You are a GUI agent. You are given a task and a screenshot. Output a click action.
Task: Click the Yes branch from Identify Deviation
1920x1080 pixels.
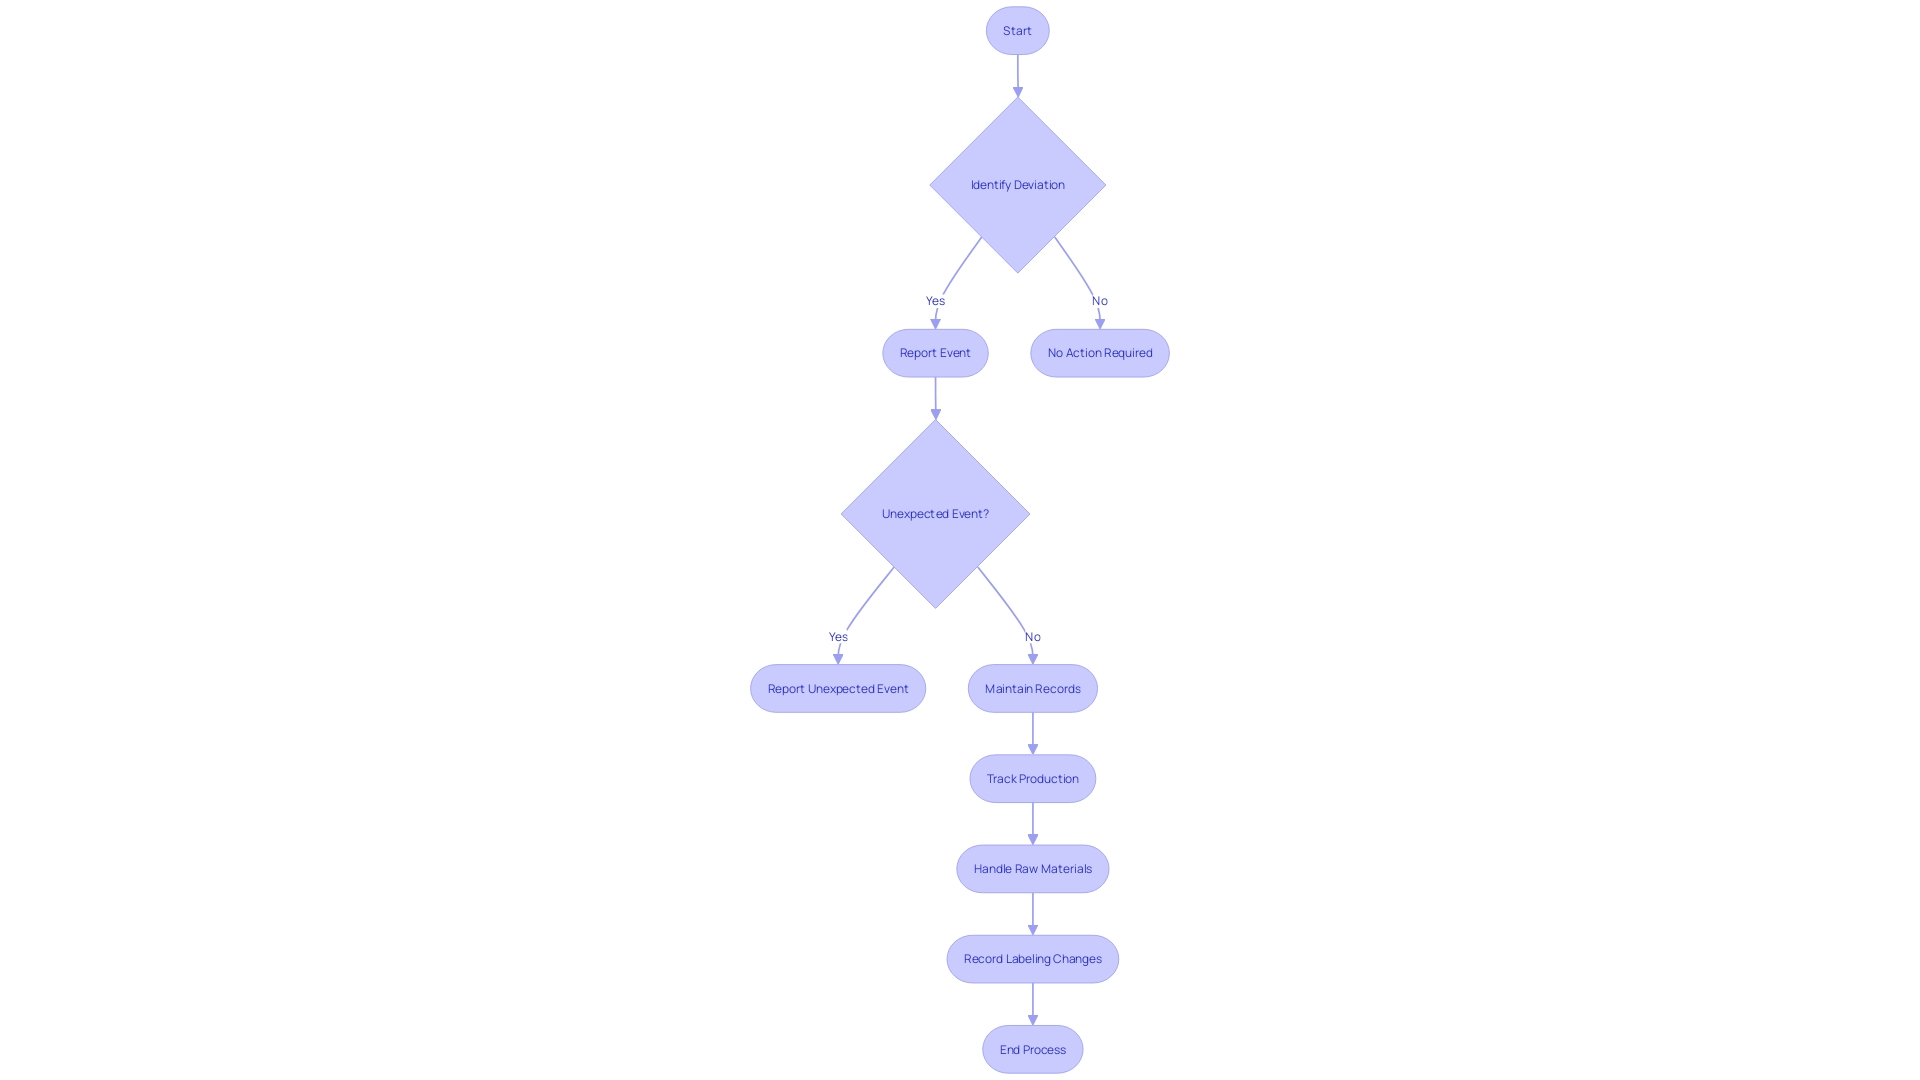click(x=935, y=299)
